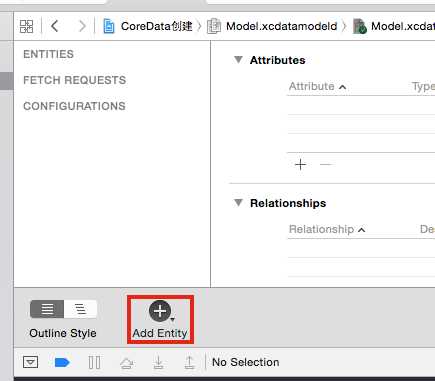Select the CoreData创建 breadcrumb
Viewport: 435px width, 381px height.
pyautogui.click(x=156, y=26)
